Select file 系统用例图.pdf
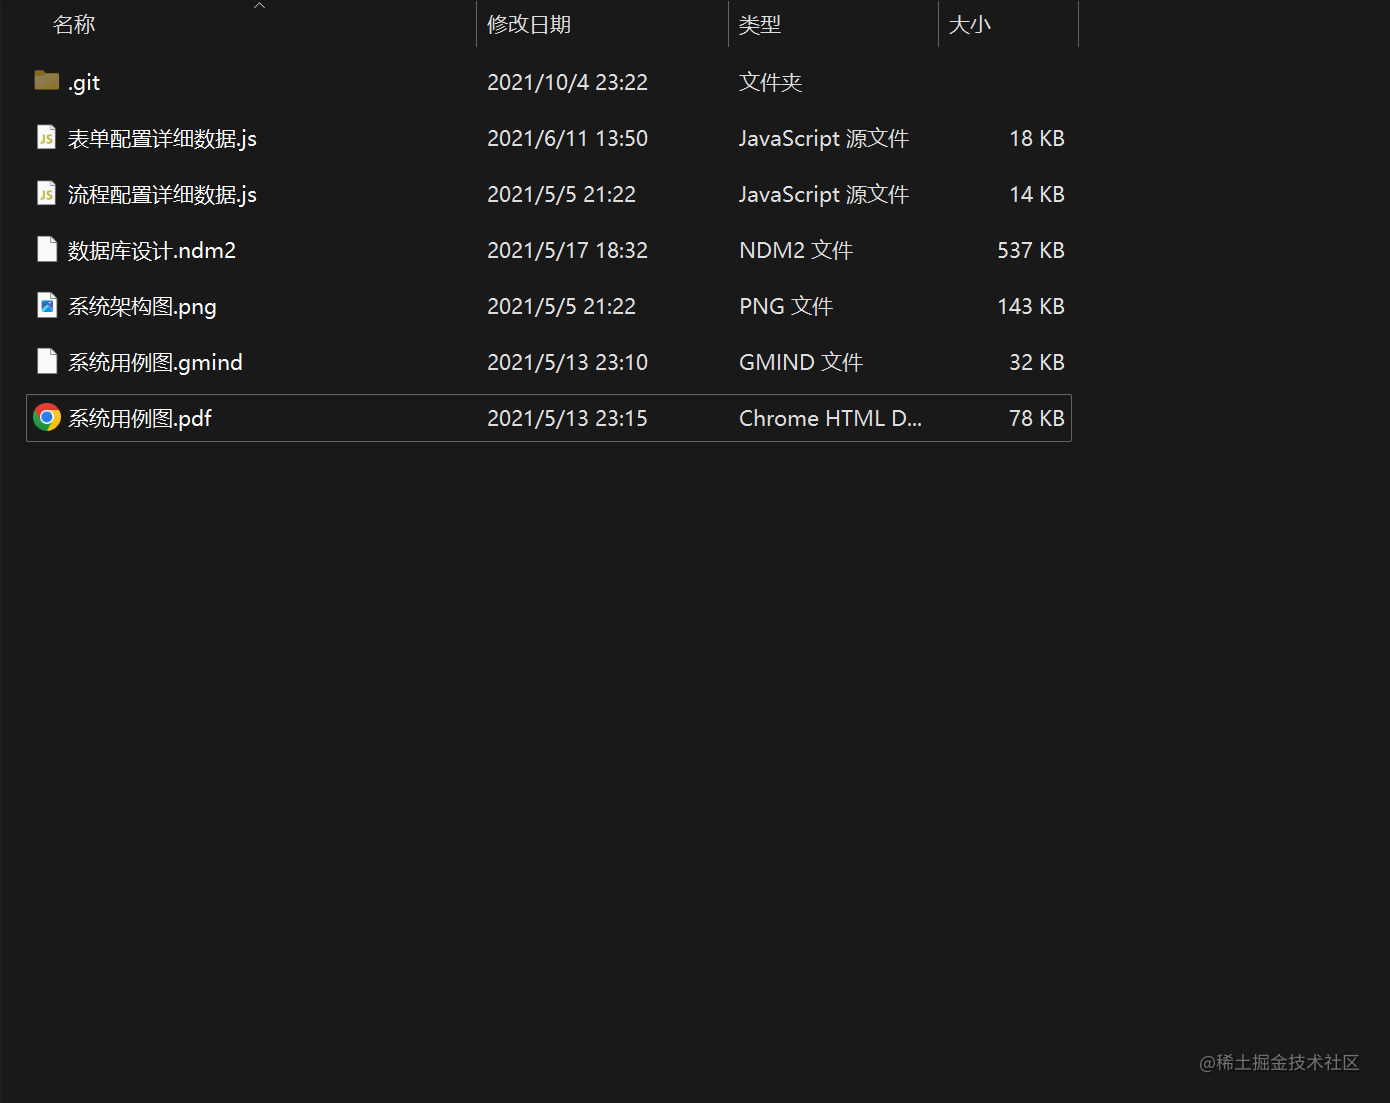This screenshot has height=1103, width=1390. coord(140,419)
